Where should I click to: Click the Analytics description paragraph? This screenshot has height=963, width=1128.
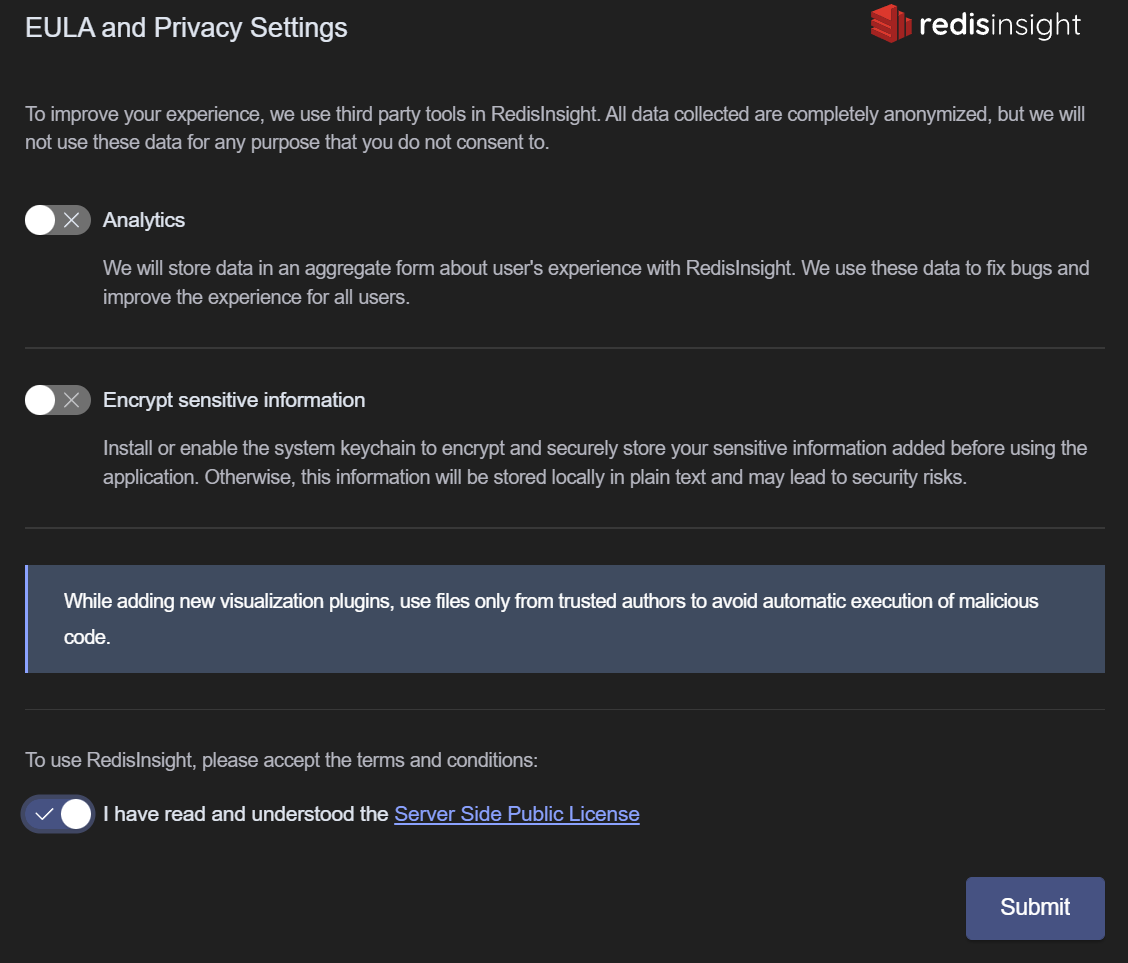pos(595,282)
